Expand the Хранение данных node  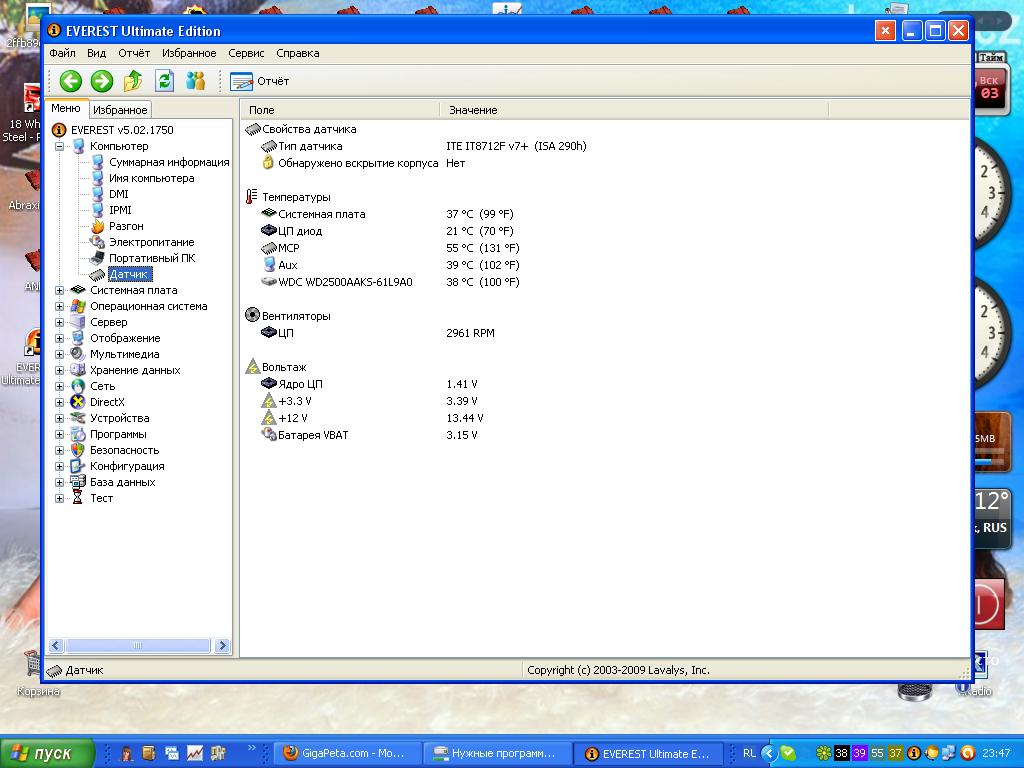coord(60,370)
